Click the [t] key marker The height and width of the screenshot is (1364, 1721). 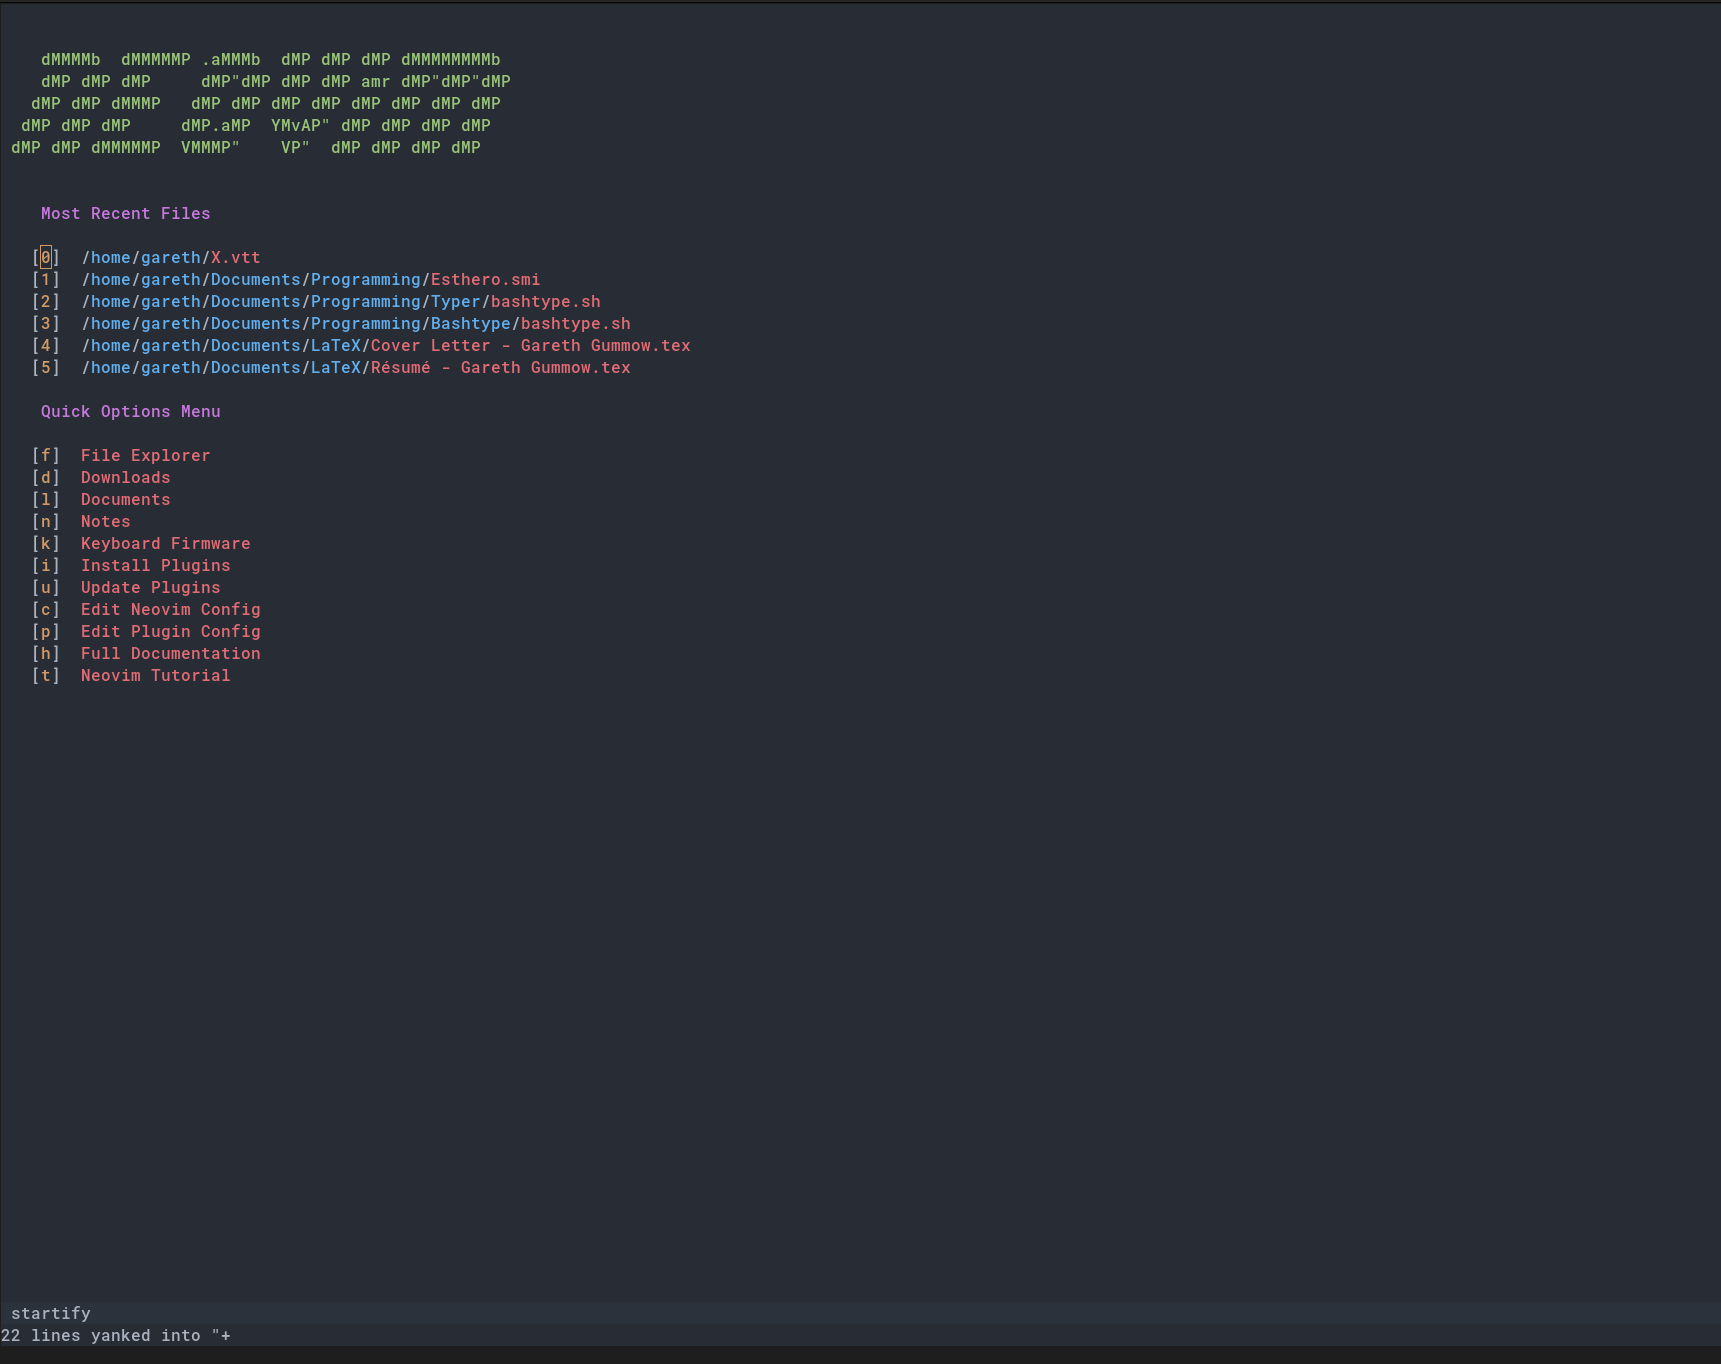(46, 675)
